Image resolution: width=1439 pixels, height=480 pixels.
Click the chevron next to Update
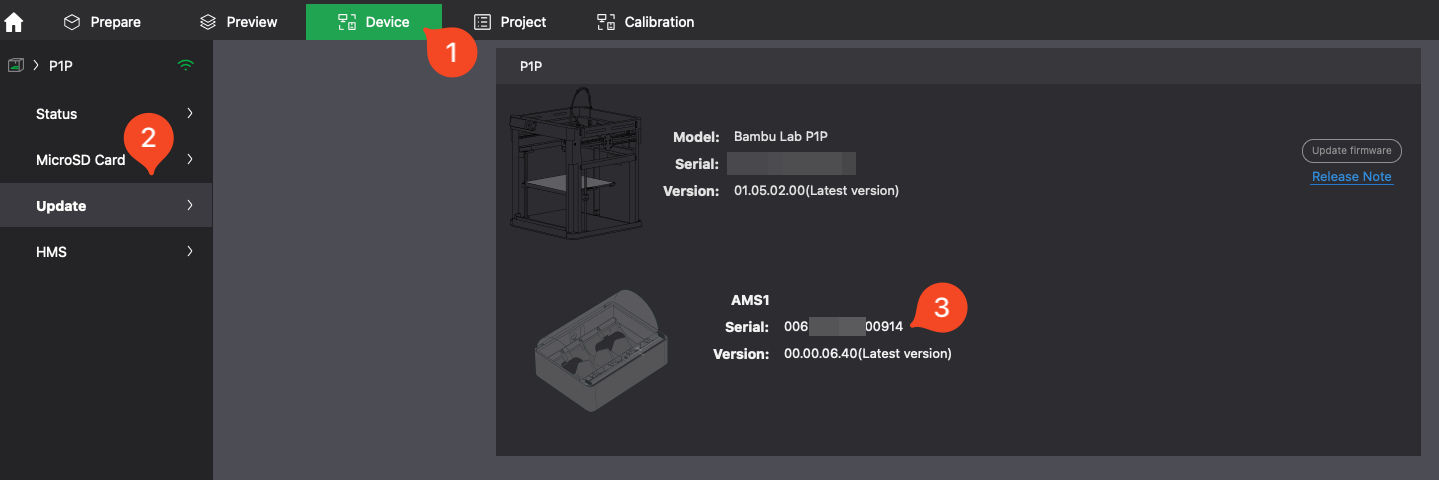[x=189, y=206]
